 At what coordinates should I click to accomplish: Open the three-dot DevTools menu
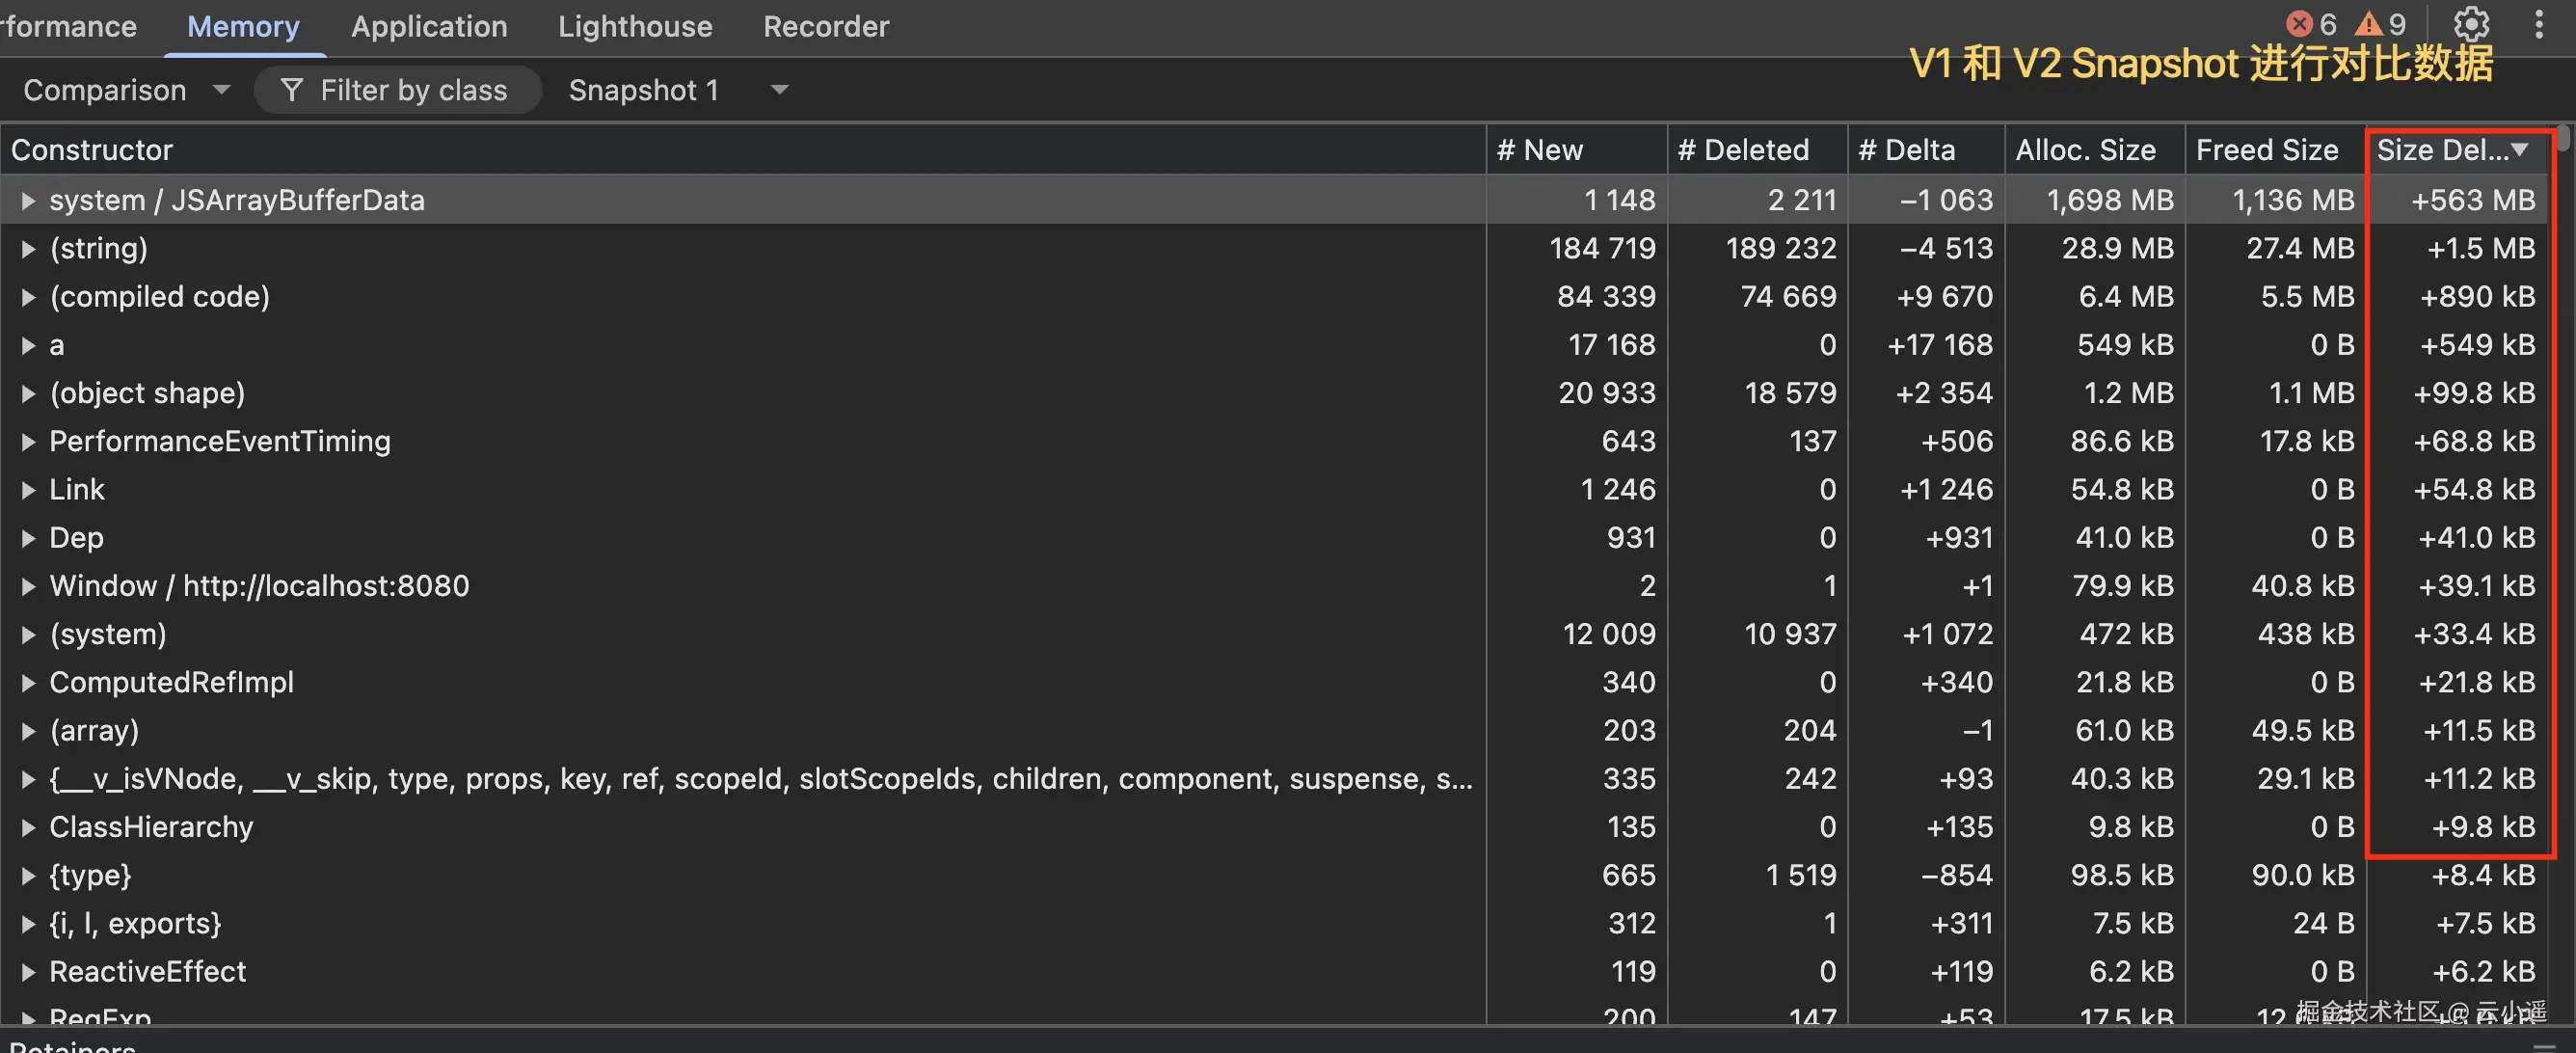pos(2539,24)
